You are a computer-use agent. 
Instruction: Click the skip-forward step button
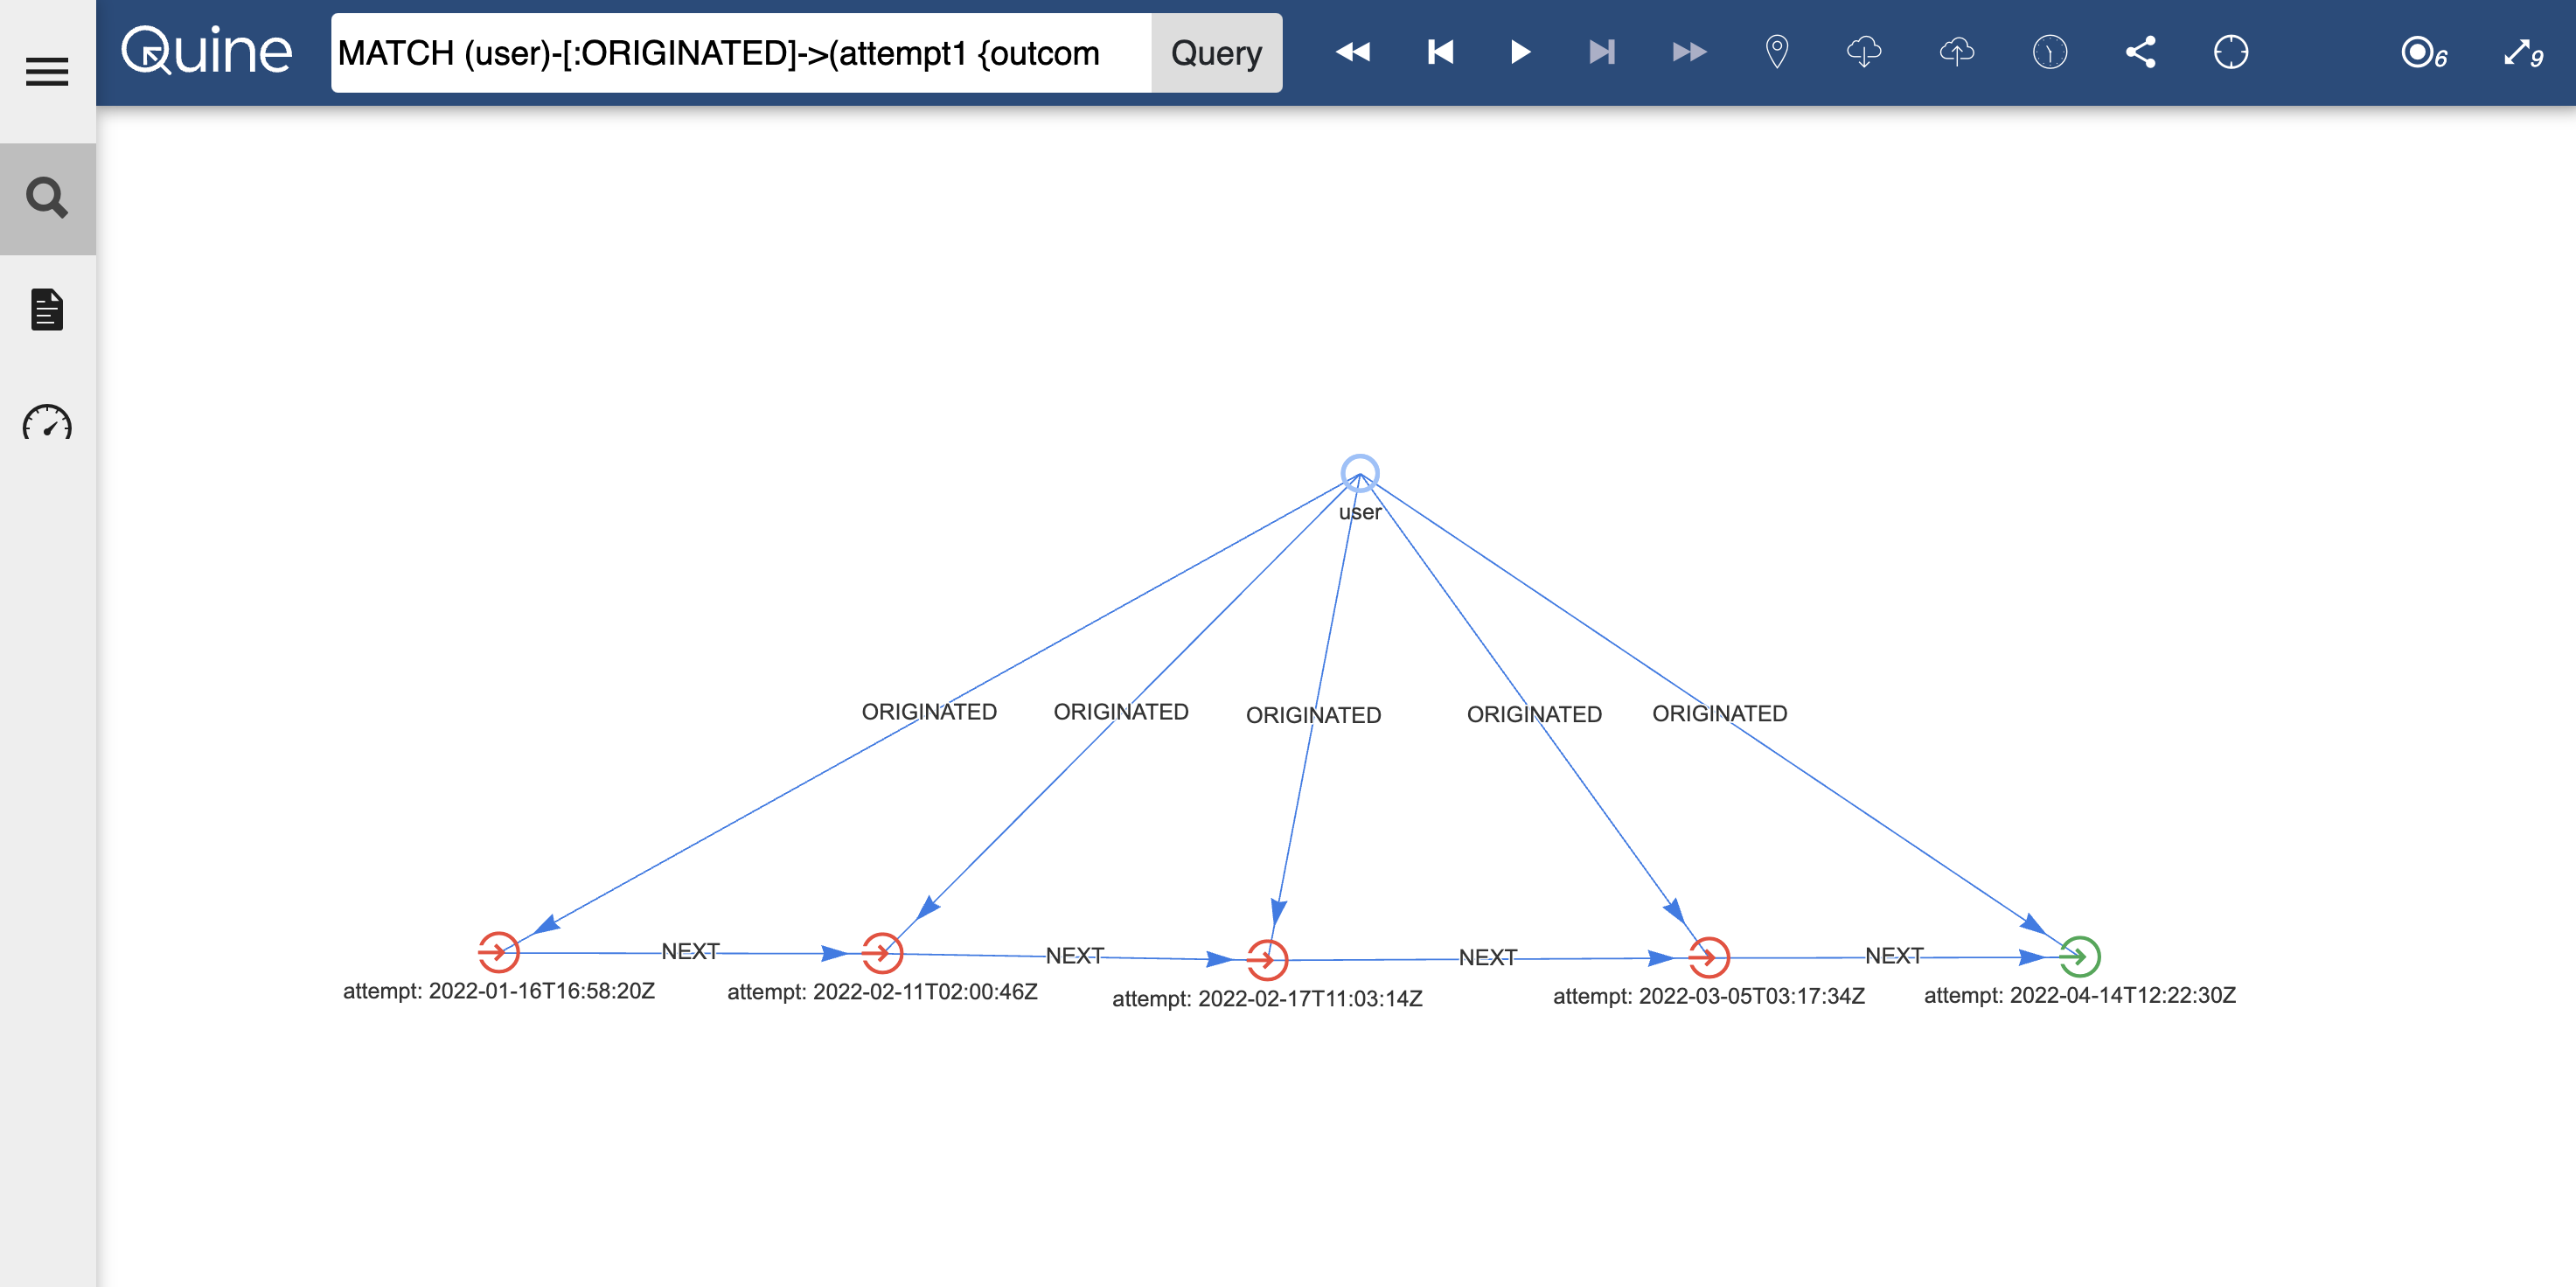coord(1601,52)
